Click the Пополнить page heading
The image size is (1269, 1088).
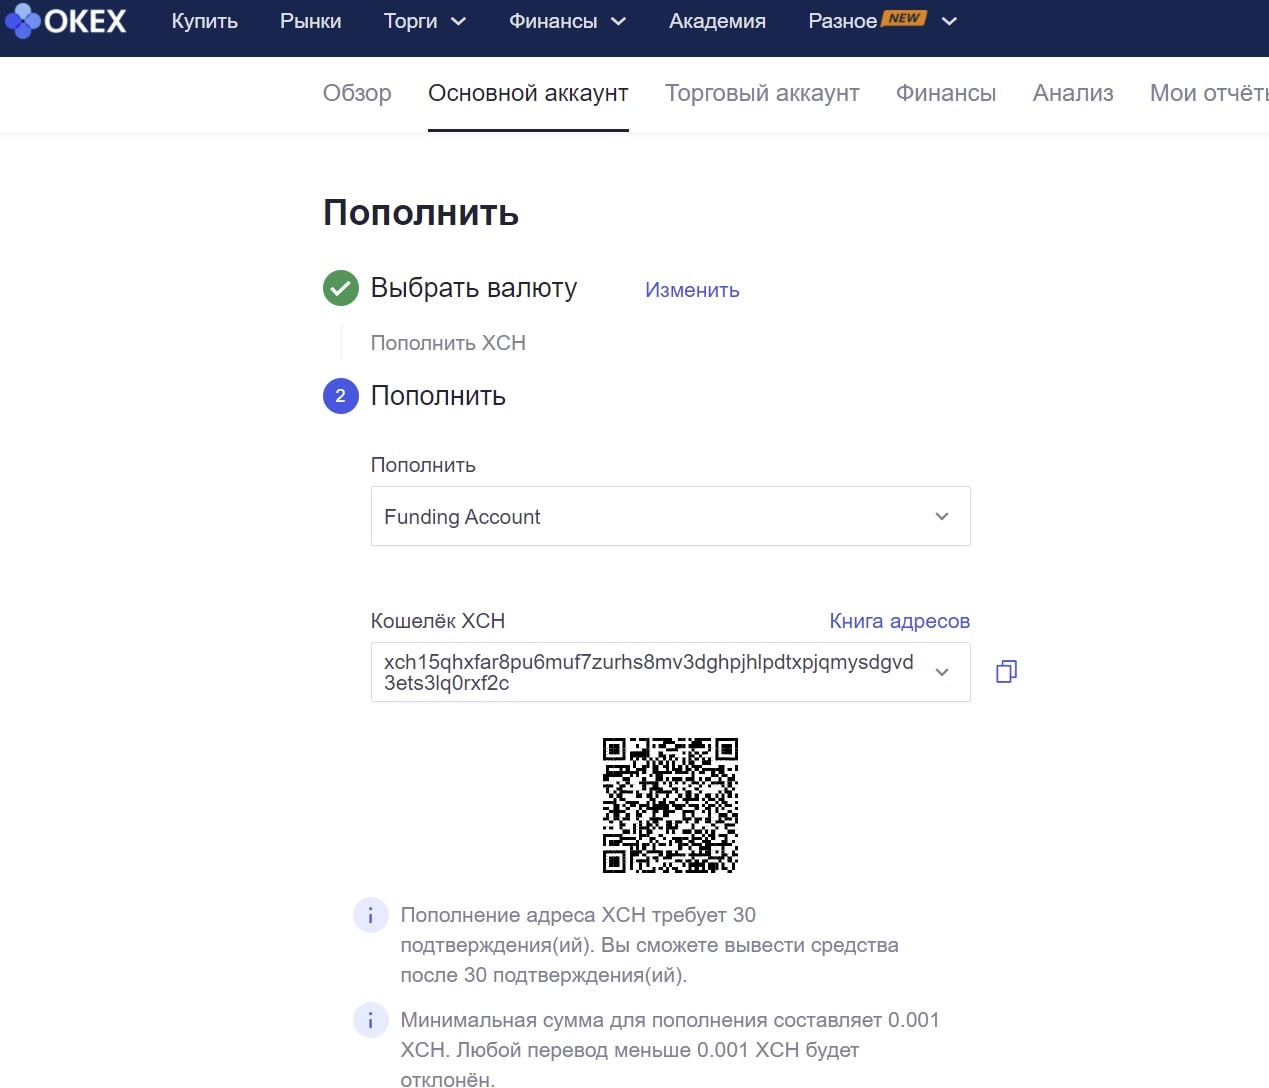pos(421,213)
